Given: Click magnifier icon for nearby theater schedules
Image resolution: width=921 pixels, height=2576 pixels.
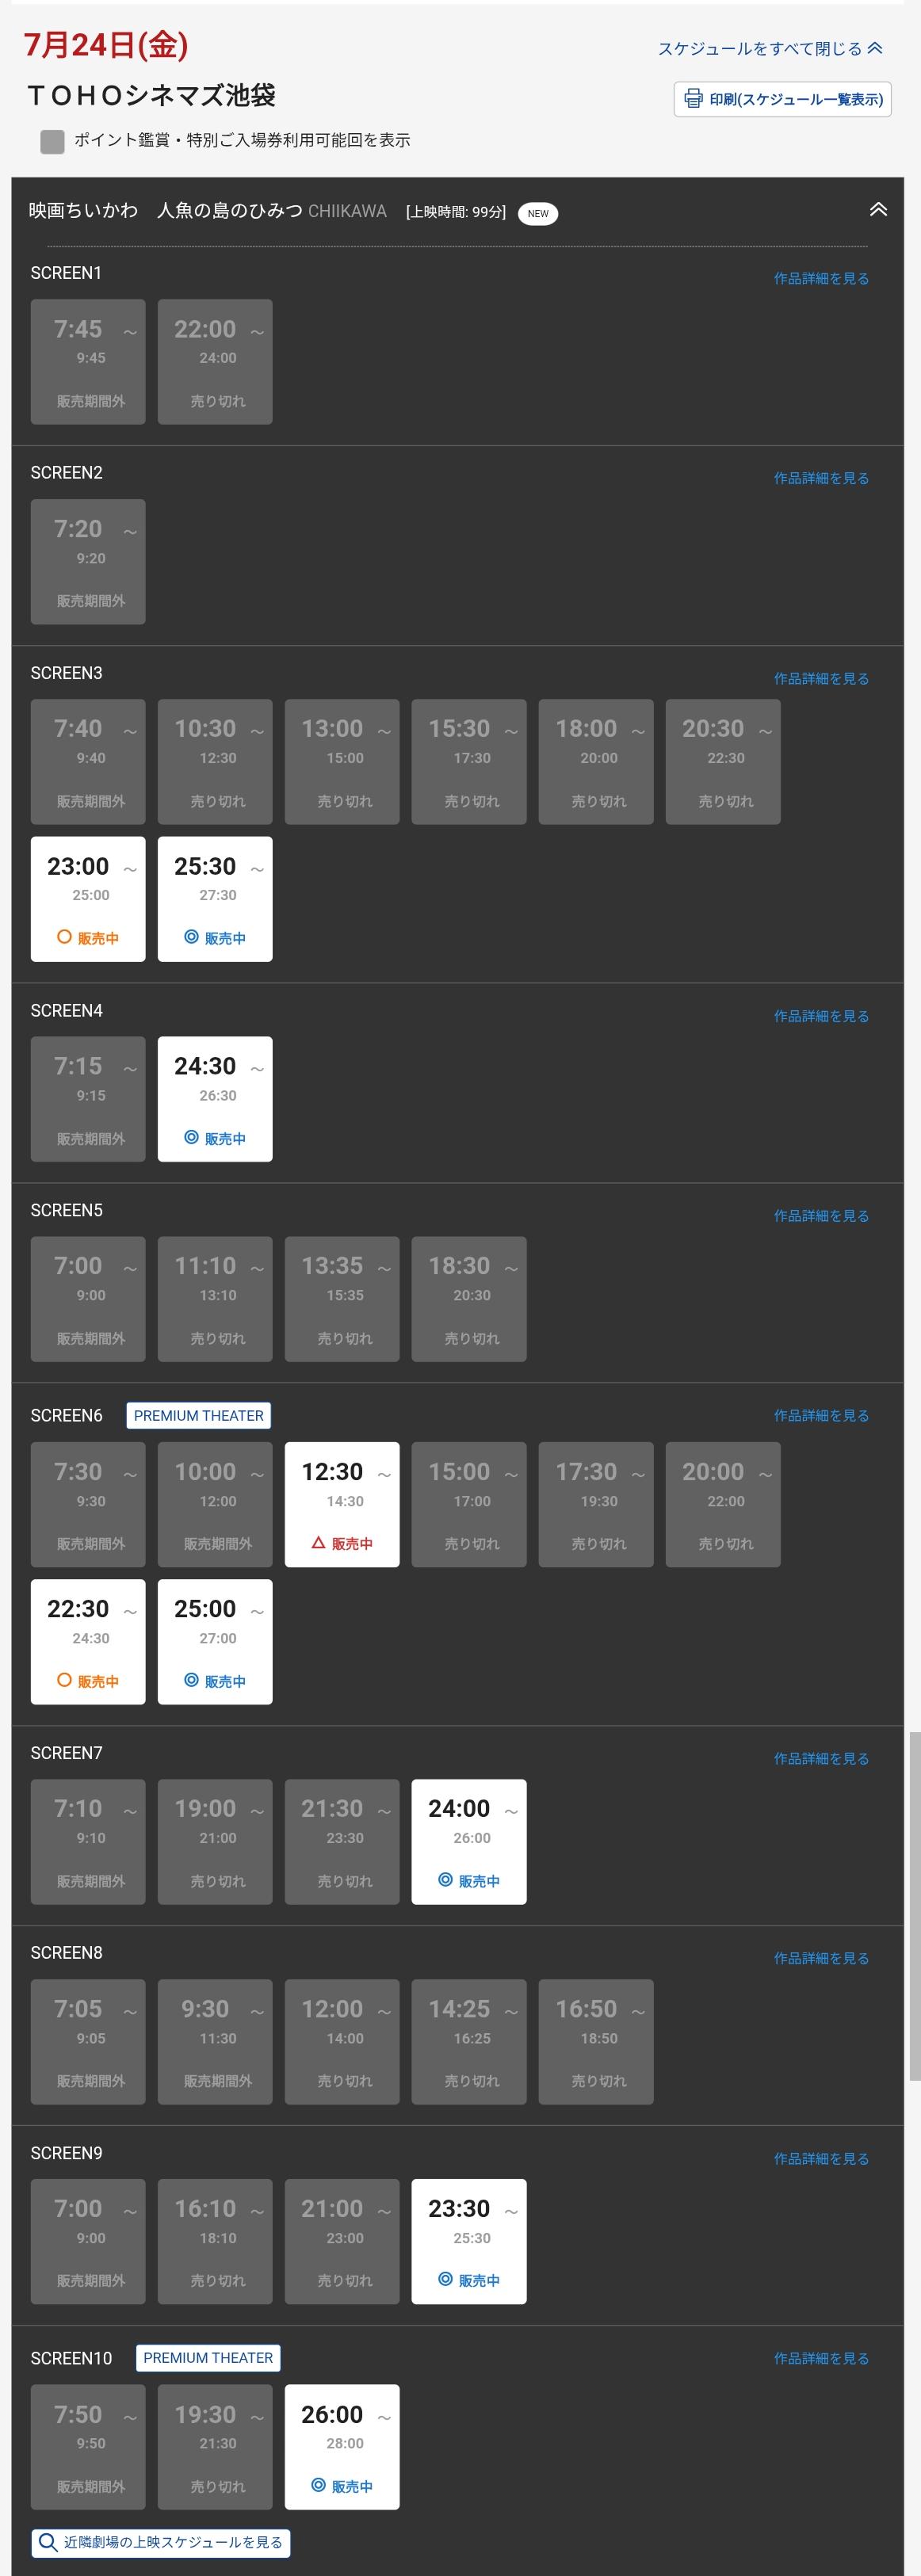Looking at the screenshot, I should click(x=47, y=2542).
